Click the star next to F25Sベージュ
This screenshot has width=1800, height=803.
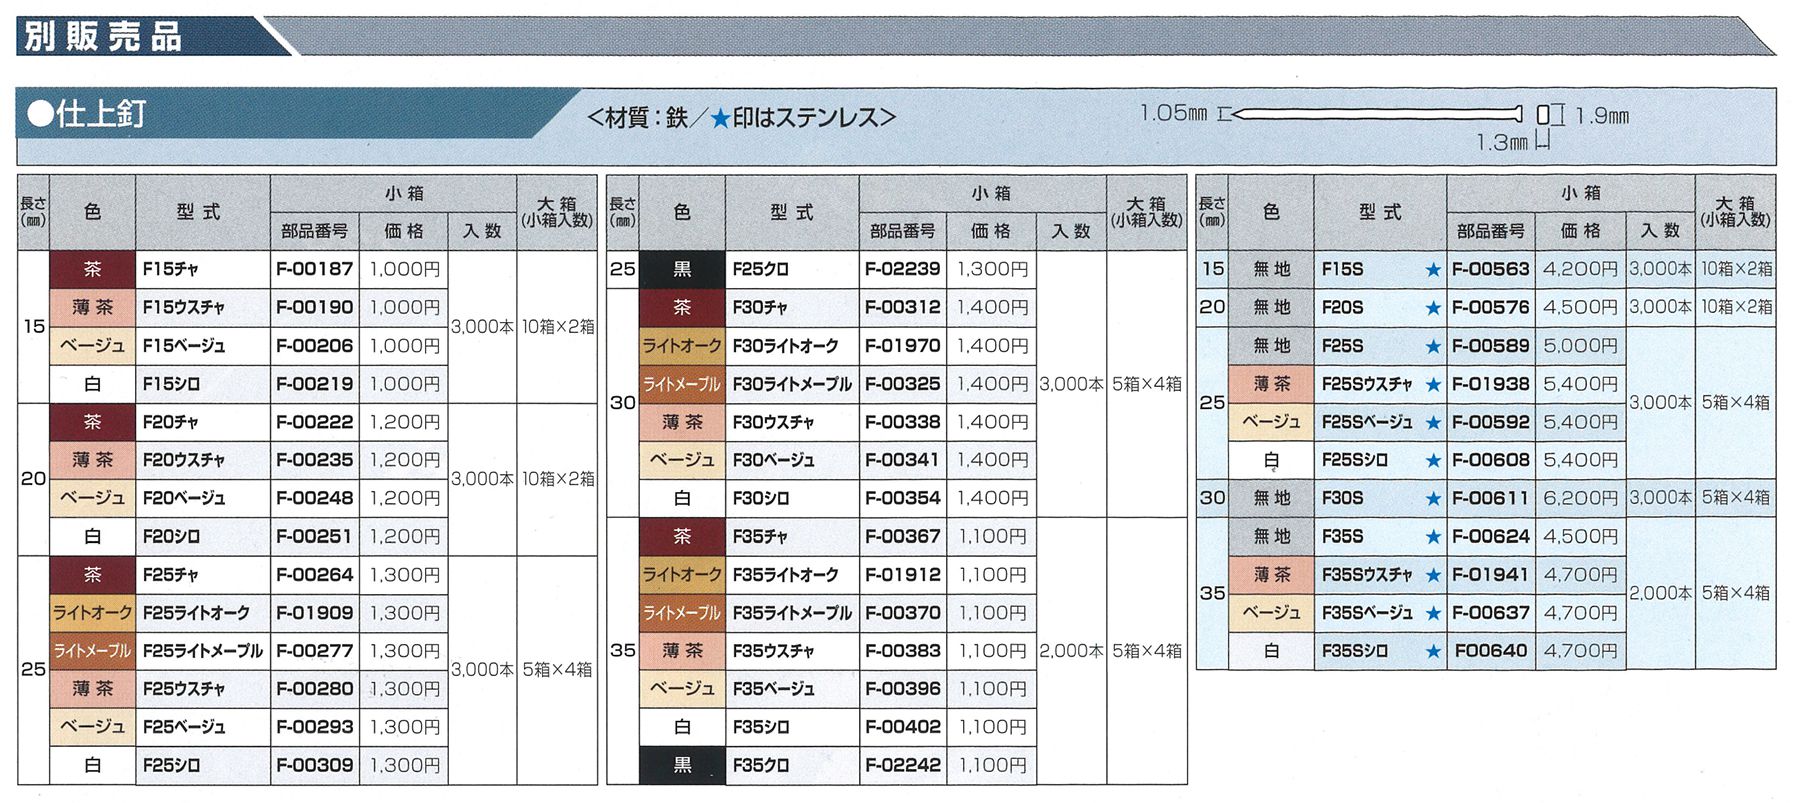coord(1433,422)
